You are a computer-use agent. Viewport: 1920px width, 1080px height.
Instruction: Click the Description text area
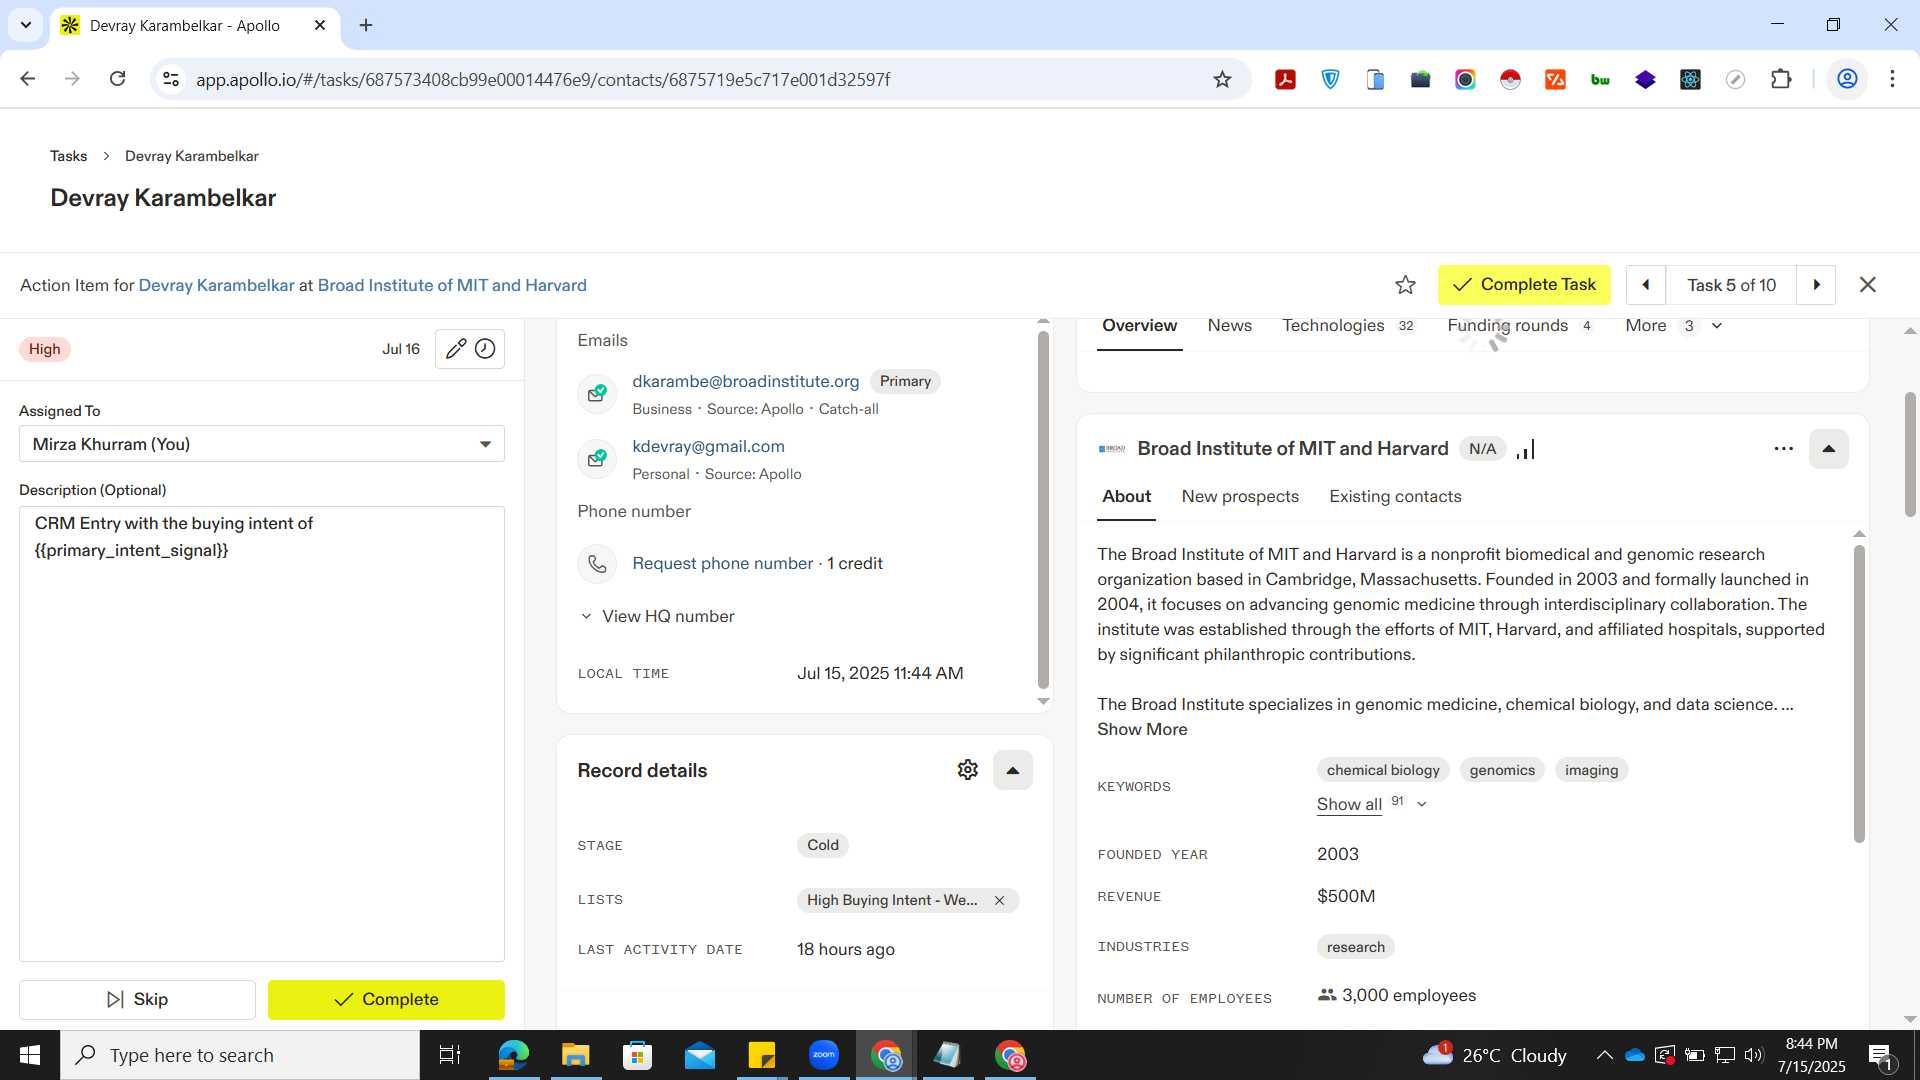(262, 734)
